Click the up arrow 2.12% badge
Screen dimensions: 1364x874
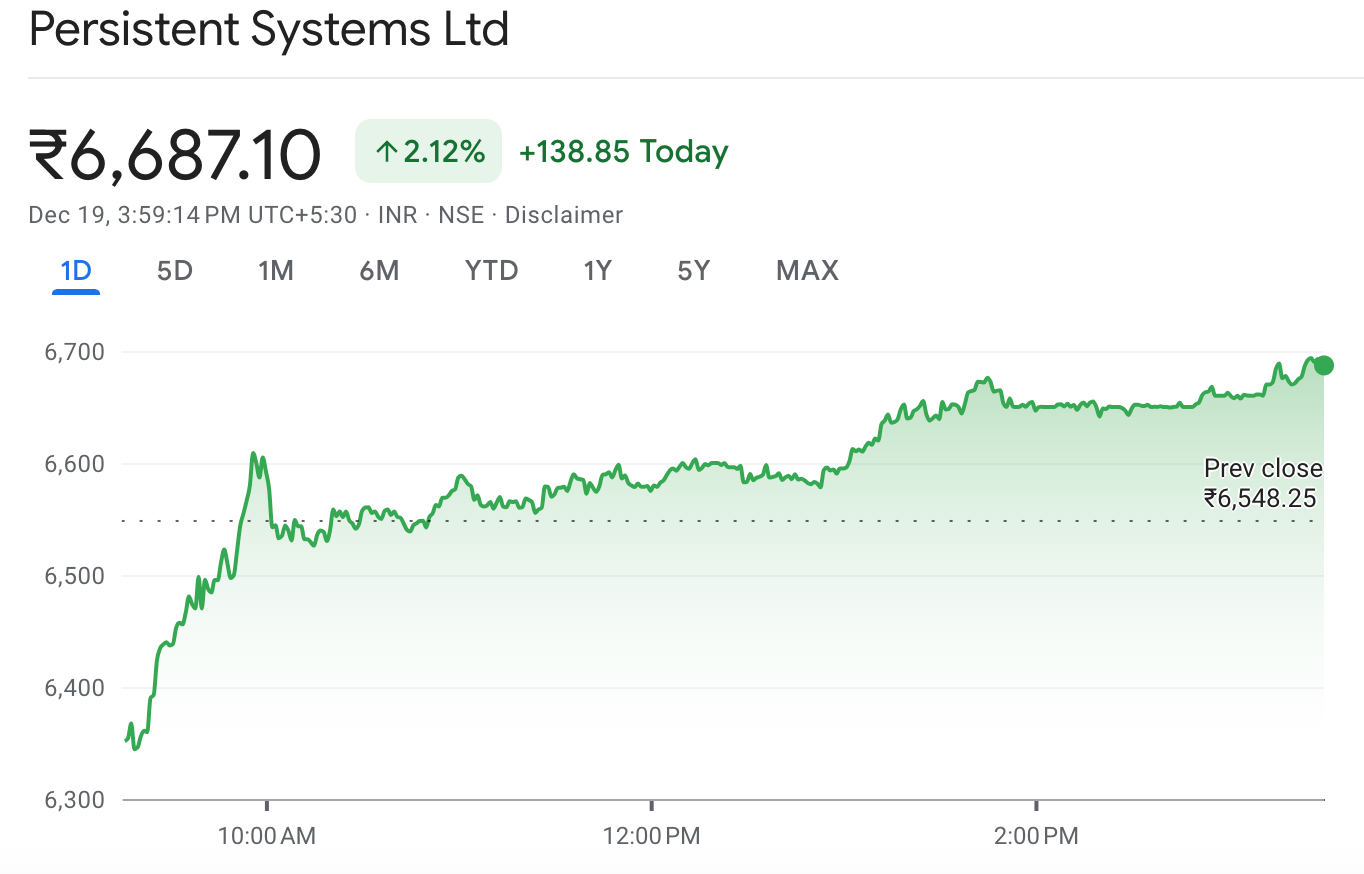point(429,152)
